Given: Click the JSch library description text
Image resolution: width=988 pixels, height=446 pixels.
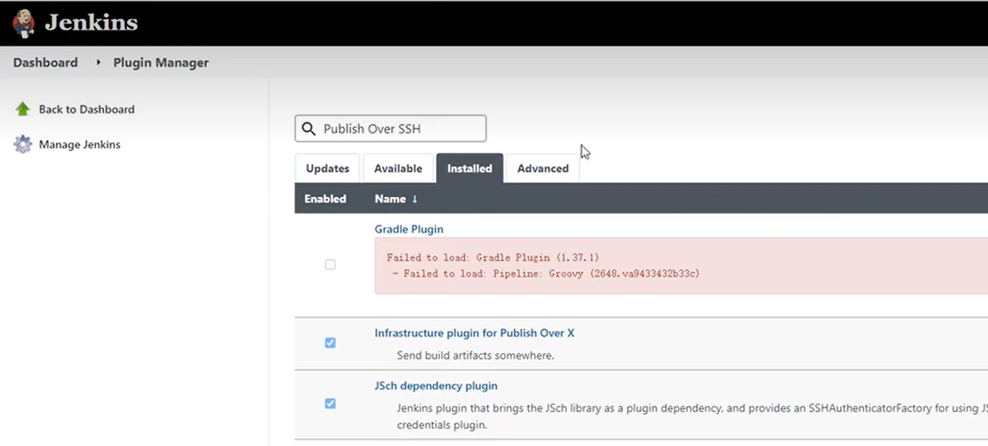Looking at the screenshot, I should (x=692, y=416).
